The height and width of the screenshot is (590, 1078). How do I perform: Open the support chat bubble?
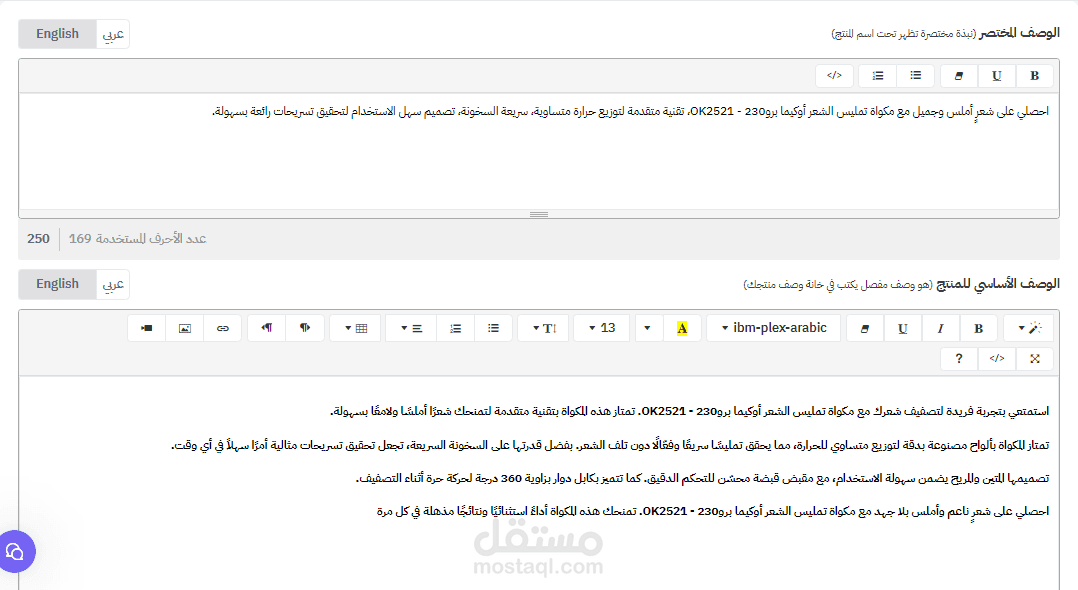coord(14,551)
